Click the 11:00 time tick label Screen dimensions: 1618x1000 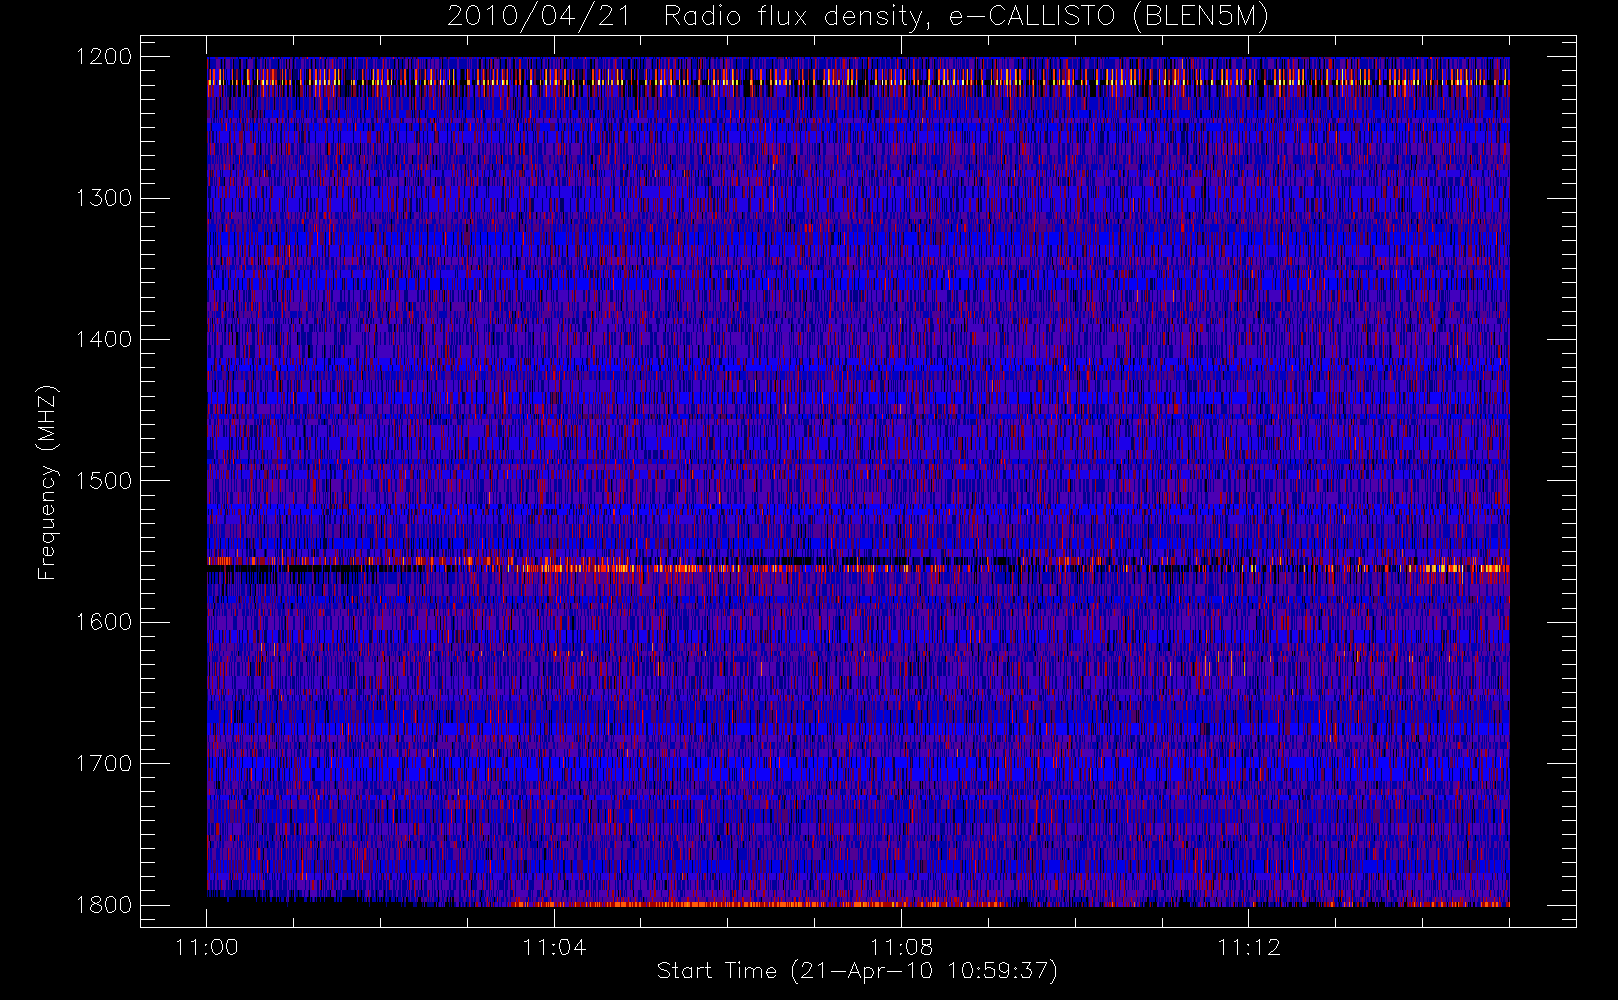point(207,947)
